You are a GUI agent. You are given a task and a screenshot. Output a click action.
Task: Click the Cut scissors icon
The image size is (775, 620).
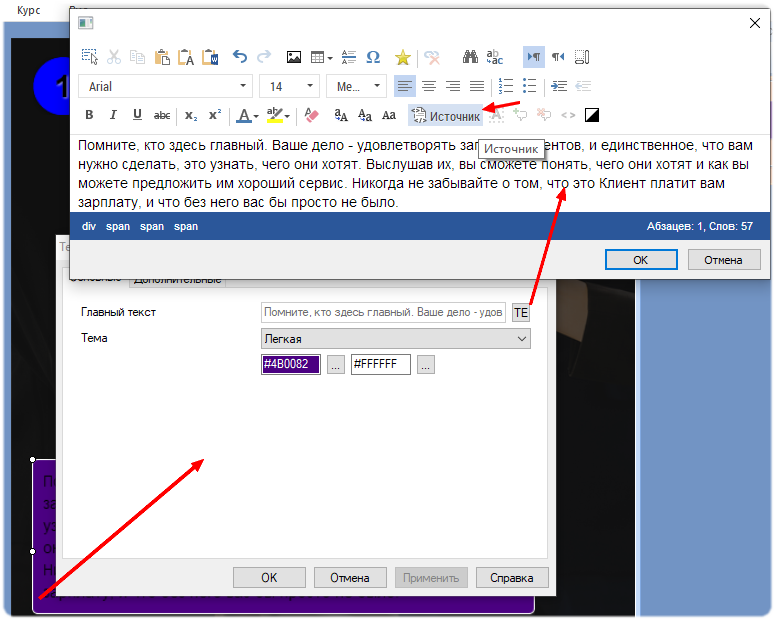pyautogui.click(x=114, y=57)
